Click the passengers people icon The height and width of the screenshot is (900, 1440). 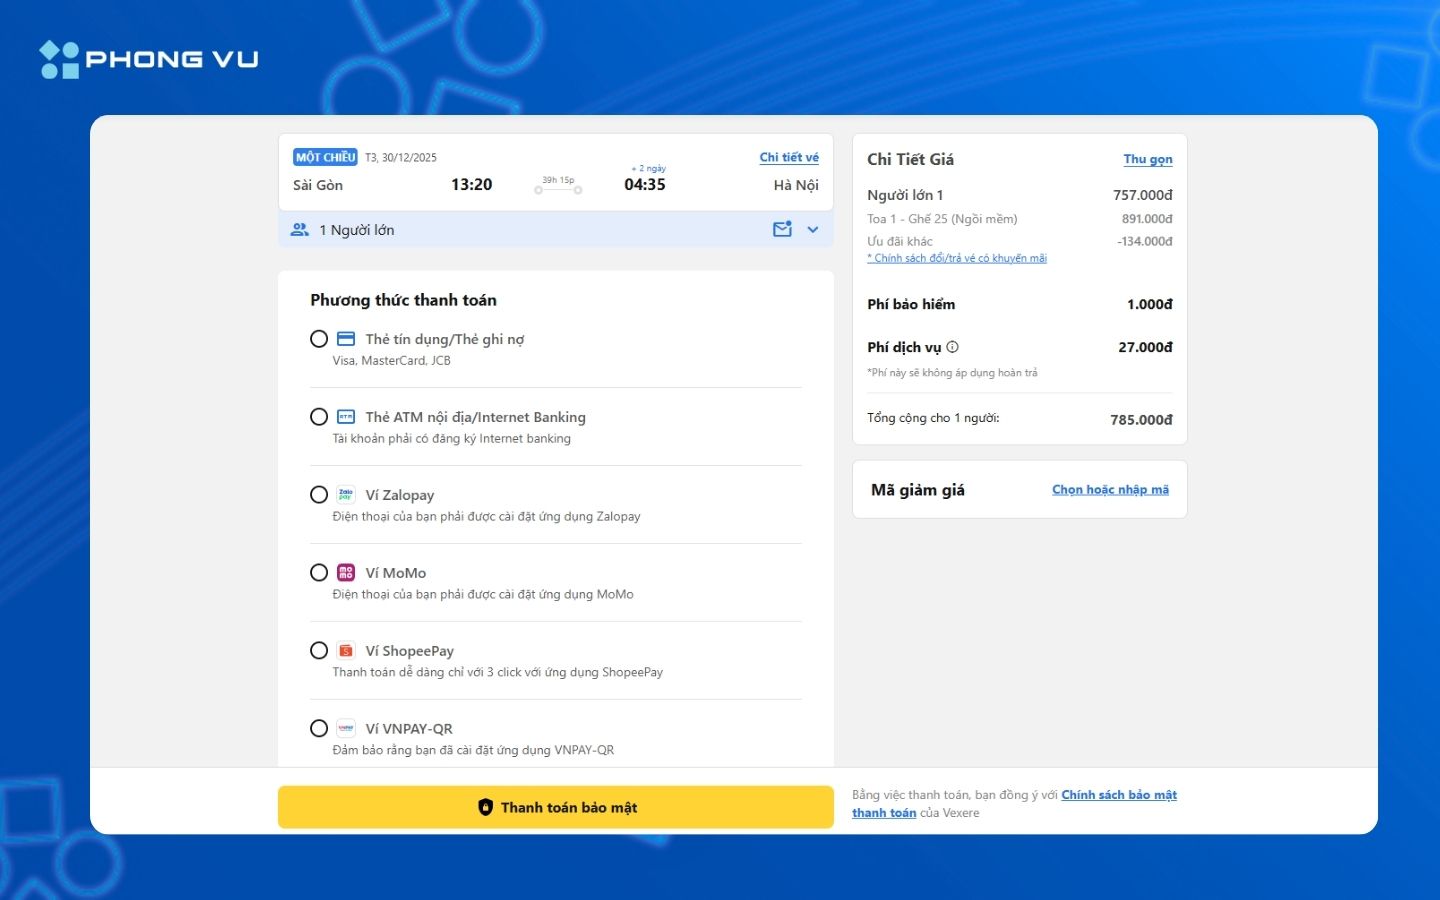299,230
